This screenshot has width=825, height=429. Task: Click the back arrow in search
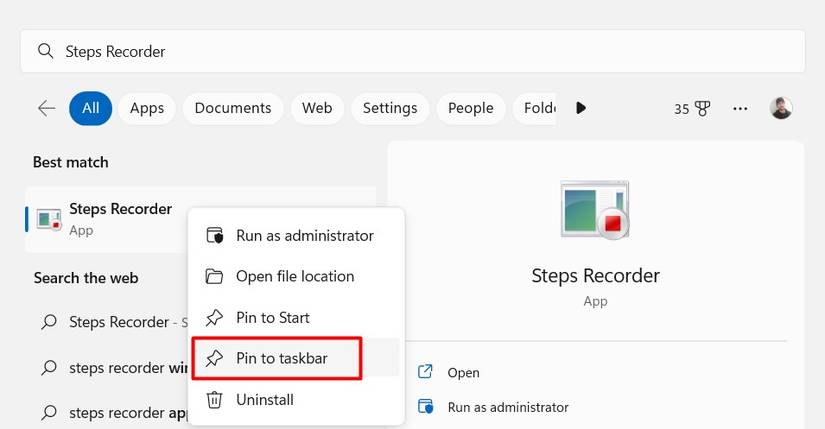(46, 108)
